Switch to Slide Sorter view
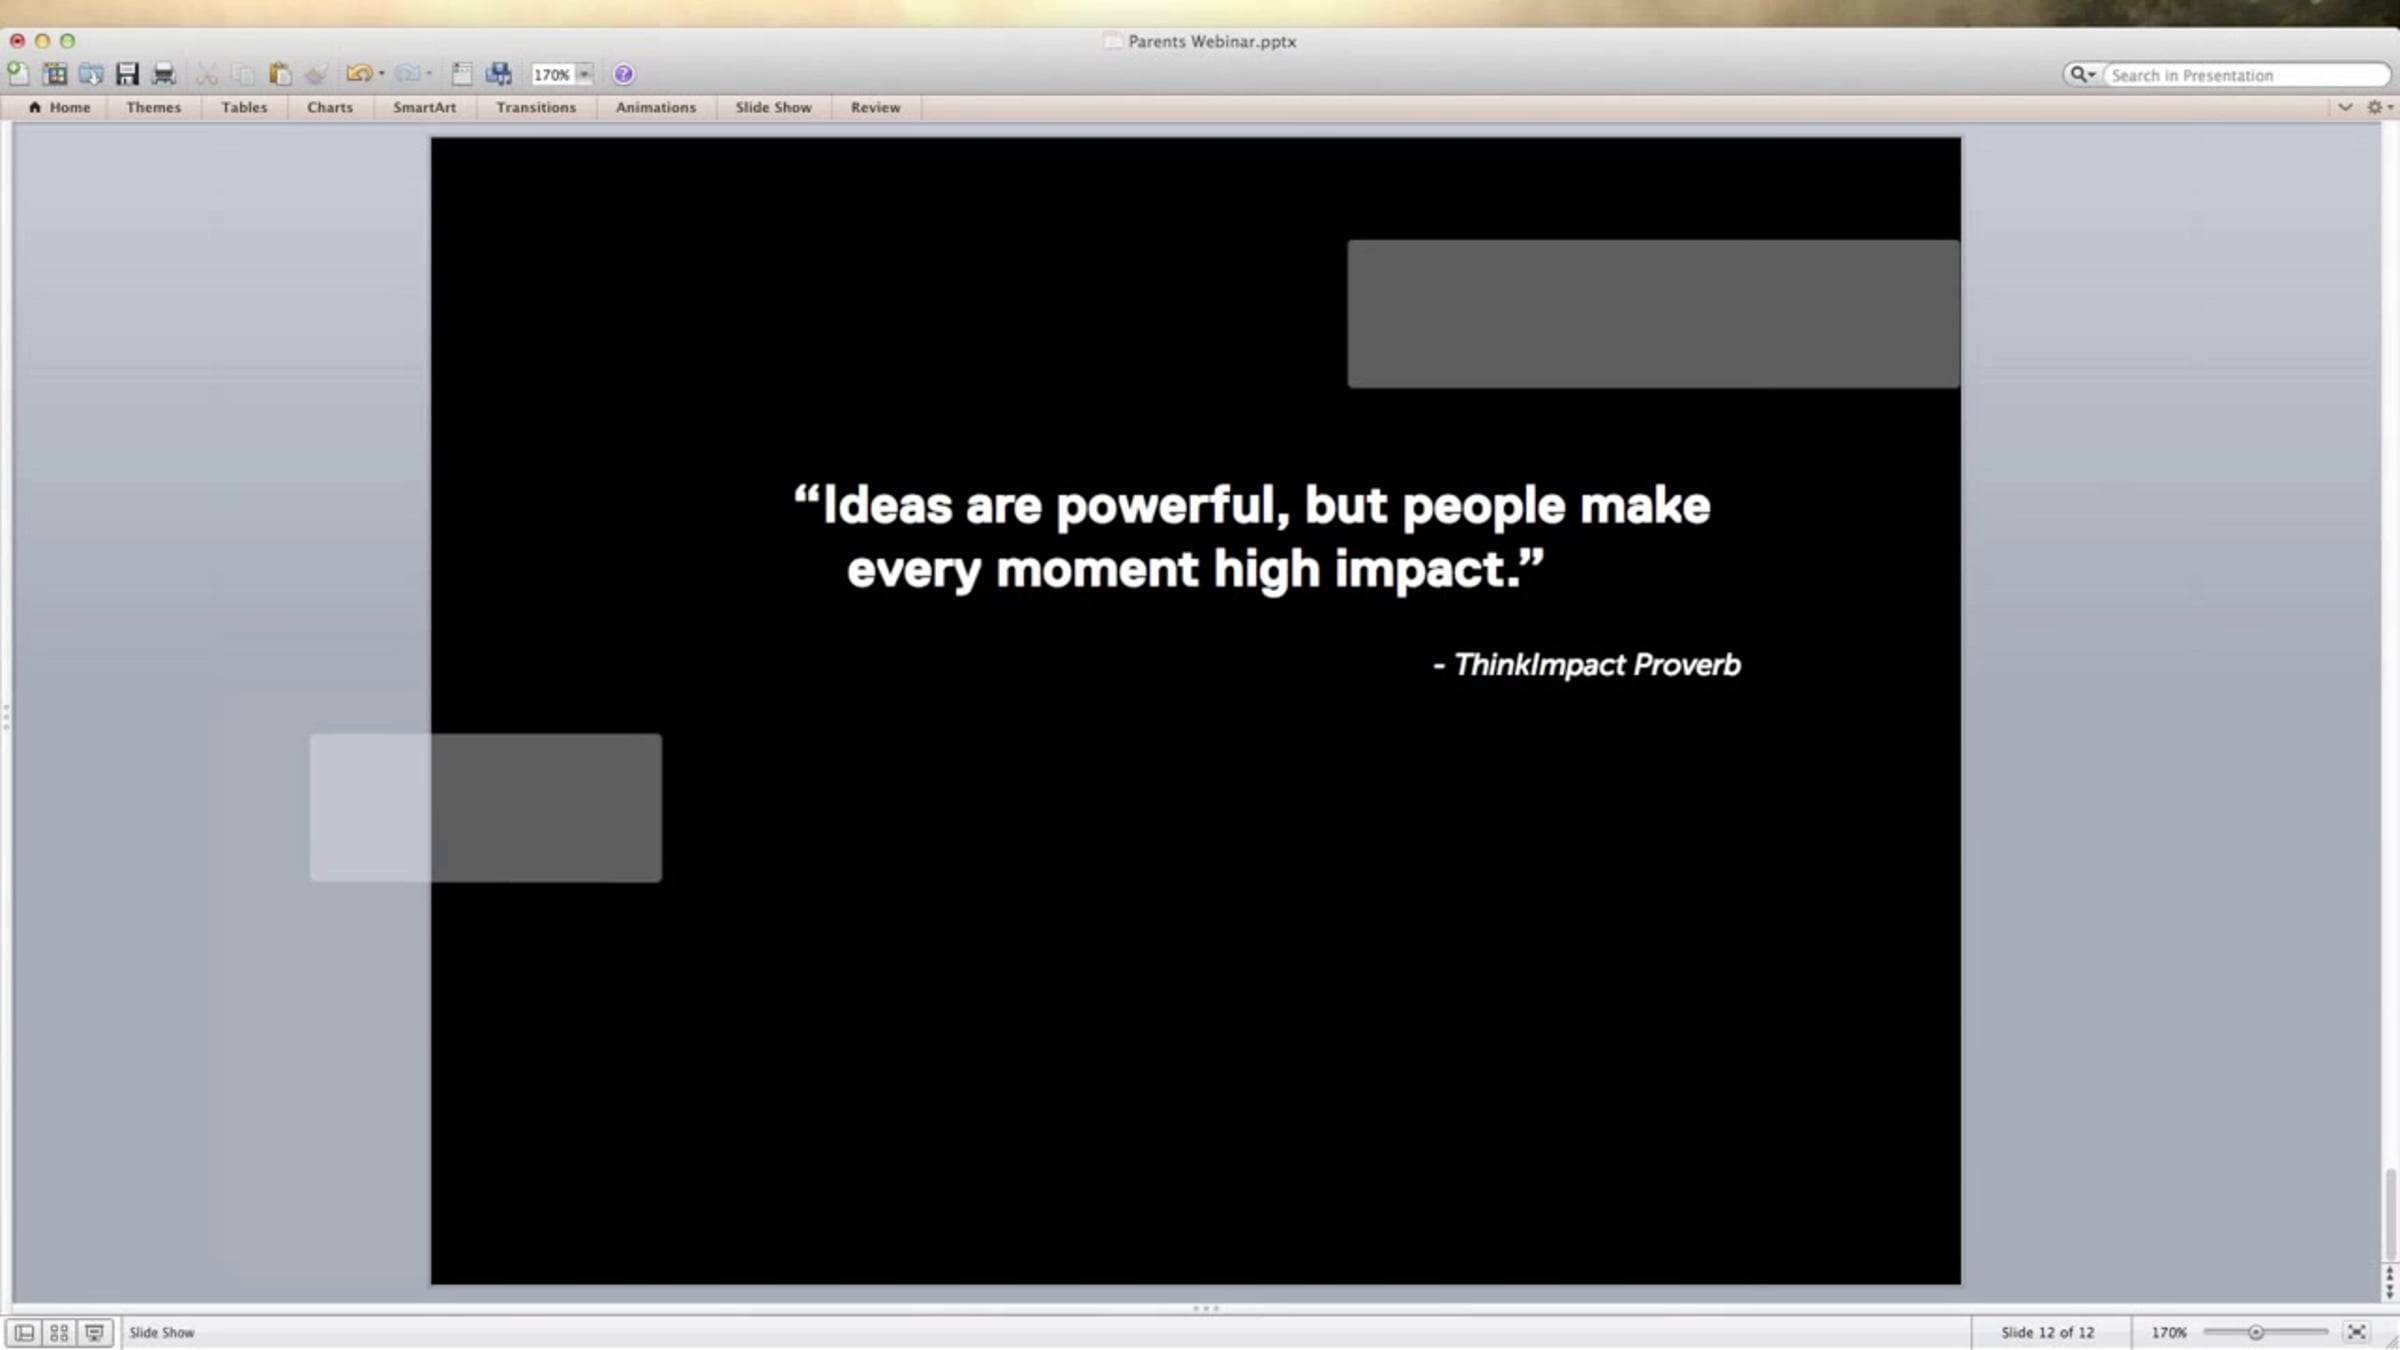The height and width of the screenshot is (1350, 2400). click(59, 1332)
